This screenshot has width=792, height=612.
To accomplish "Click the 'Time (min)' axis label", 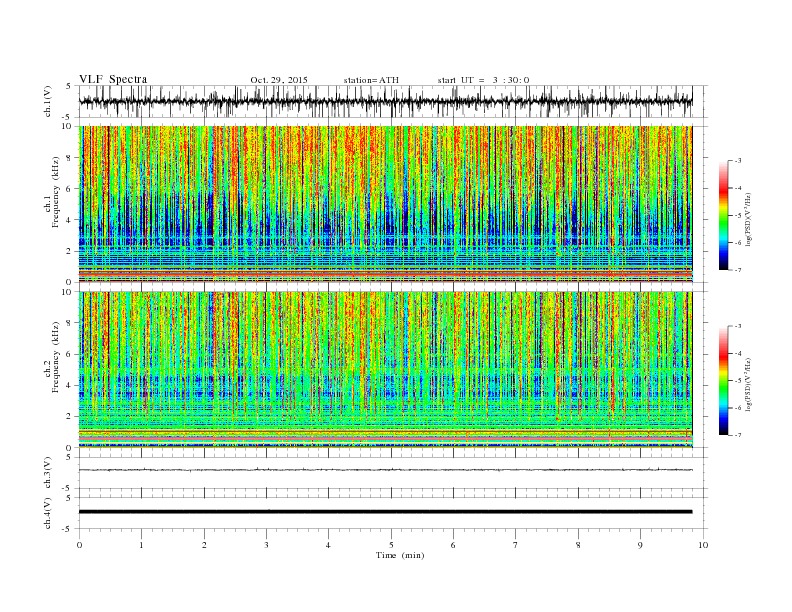I will (x=400, y=555).
